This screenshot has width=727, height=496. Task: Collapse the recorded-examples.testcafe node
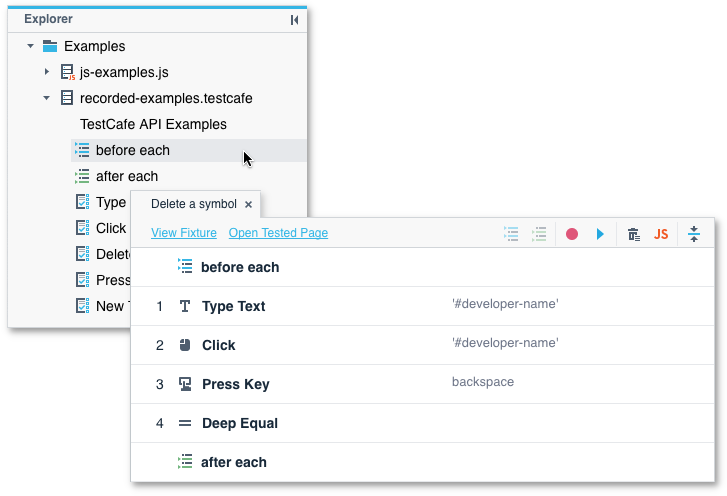click(x=46, y=98)
